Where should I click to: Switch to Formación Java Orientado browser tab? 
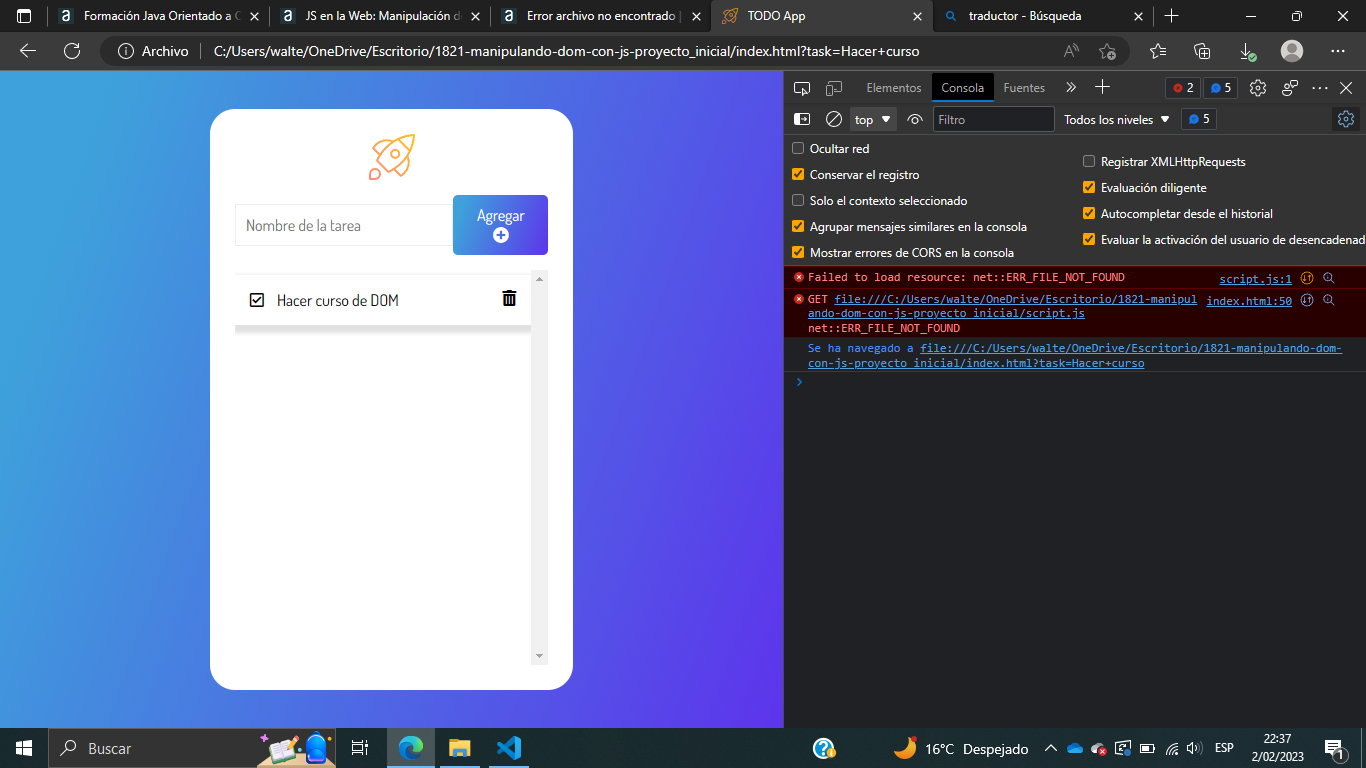(x=157, y=16)
